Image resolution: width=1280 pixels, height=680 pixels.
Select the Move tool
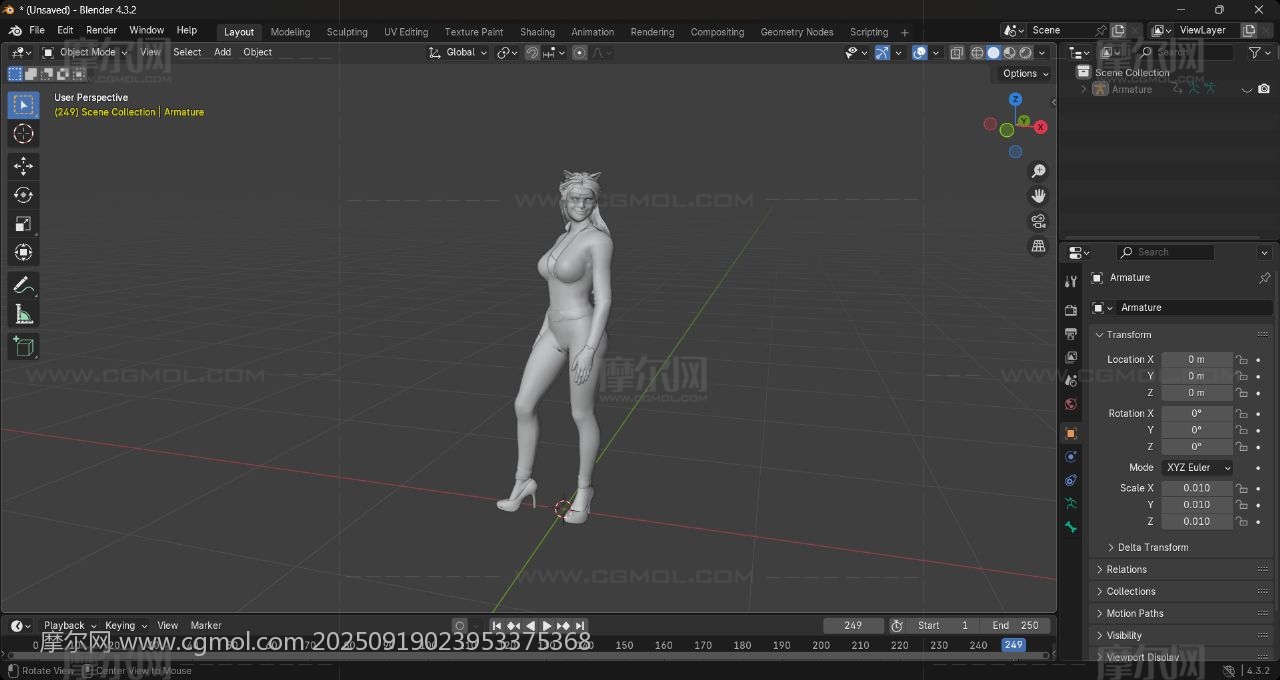(23, 166)
